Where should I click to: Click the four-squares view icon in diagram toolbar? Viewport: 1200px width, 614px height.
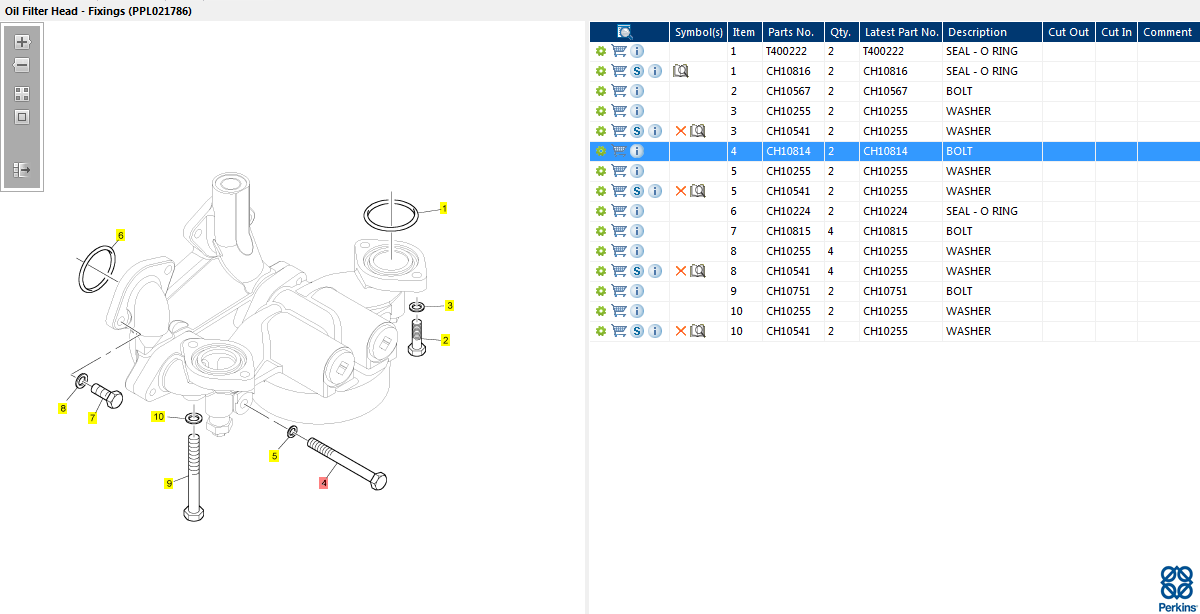pos(22,94)
